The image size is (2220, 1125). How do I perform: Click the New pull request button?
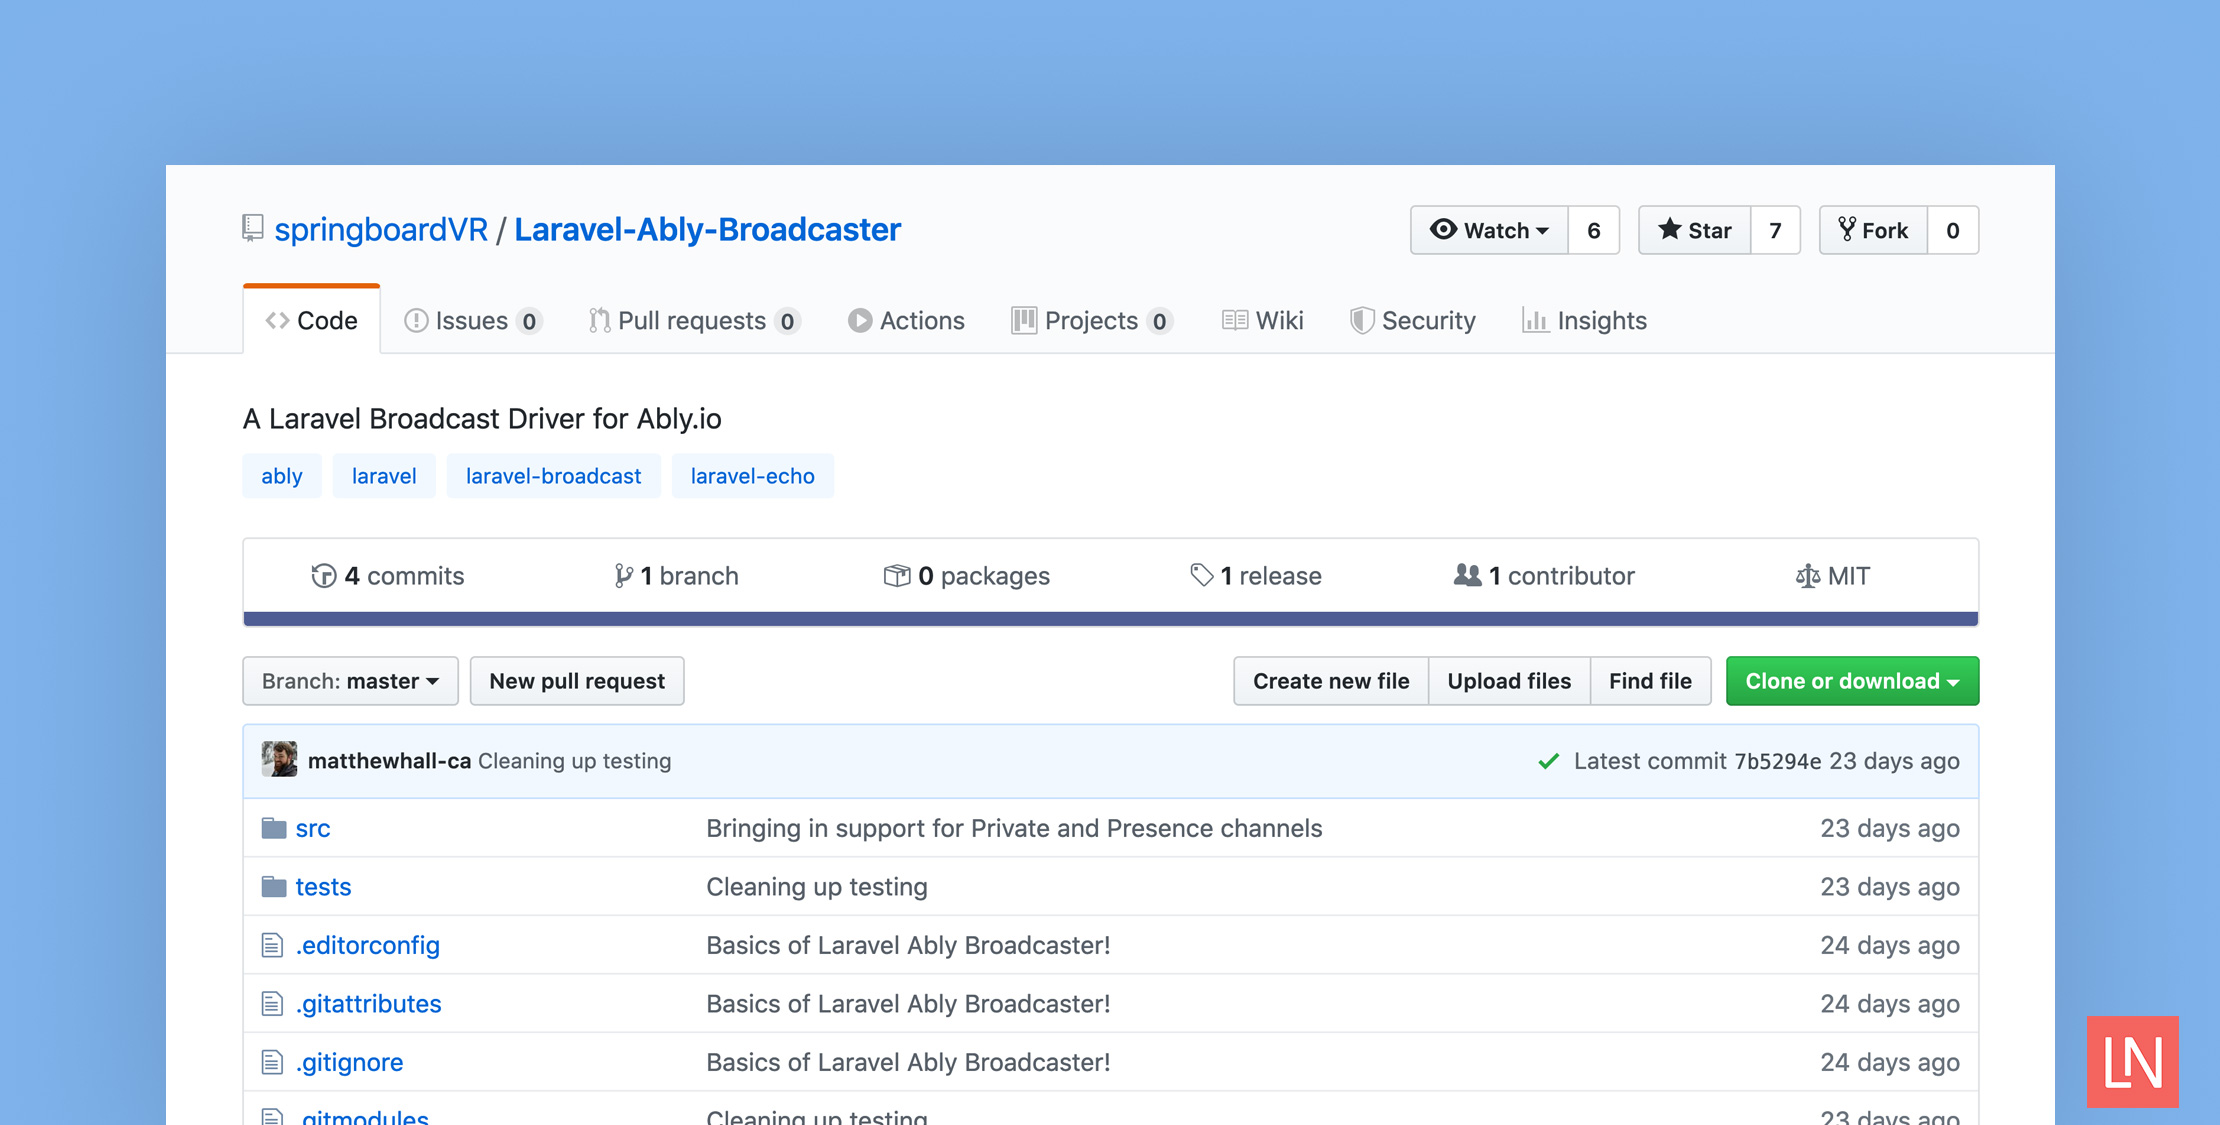577,681
